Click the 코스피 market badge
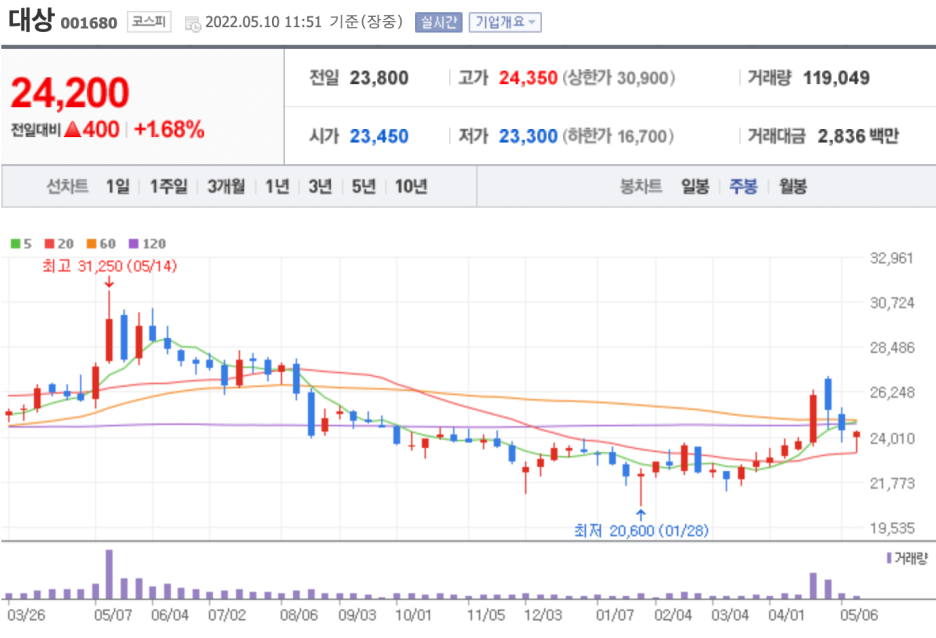The width and height of the screenshot is (936, 638). (149, 22)
